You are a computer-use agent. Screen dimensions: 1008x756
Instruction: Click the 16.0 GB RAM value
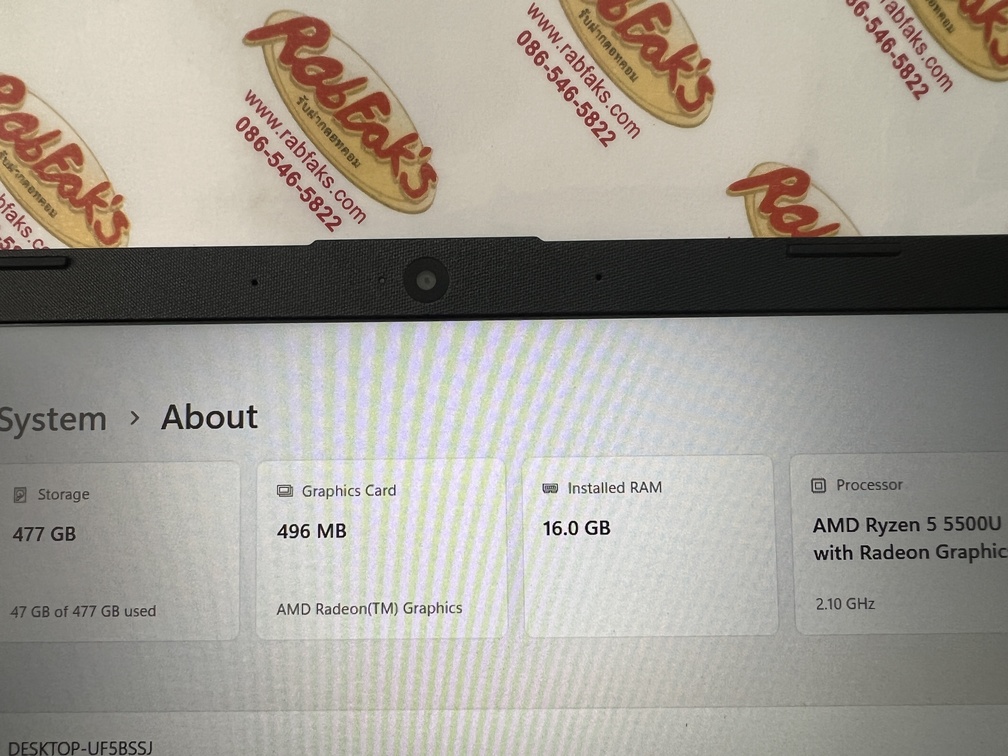click(x=577, y=528)
